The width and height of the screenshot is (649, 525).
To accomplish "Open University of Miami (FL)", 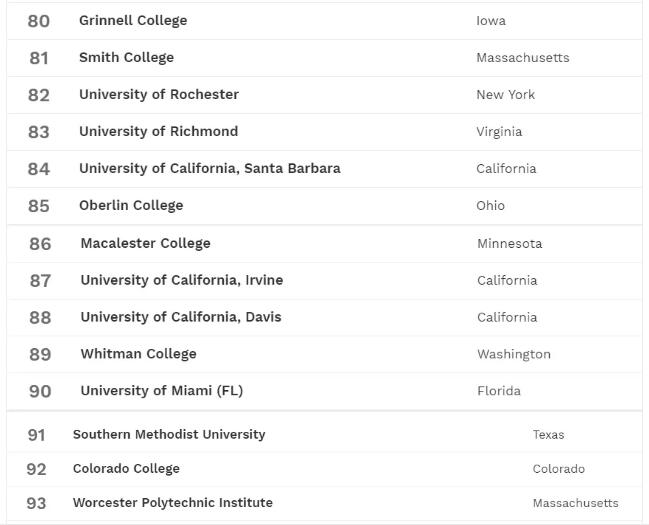I will tap(162, 391).
